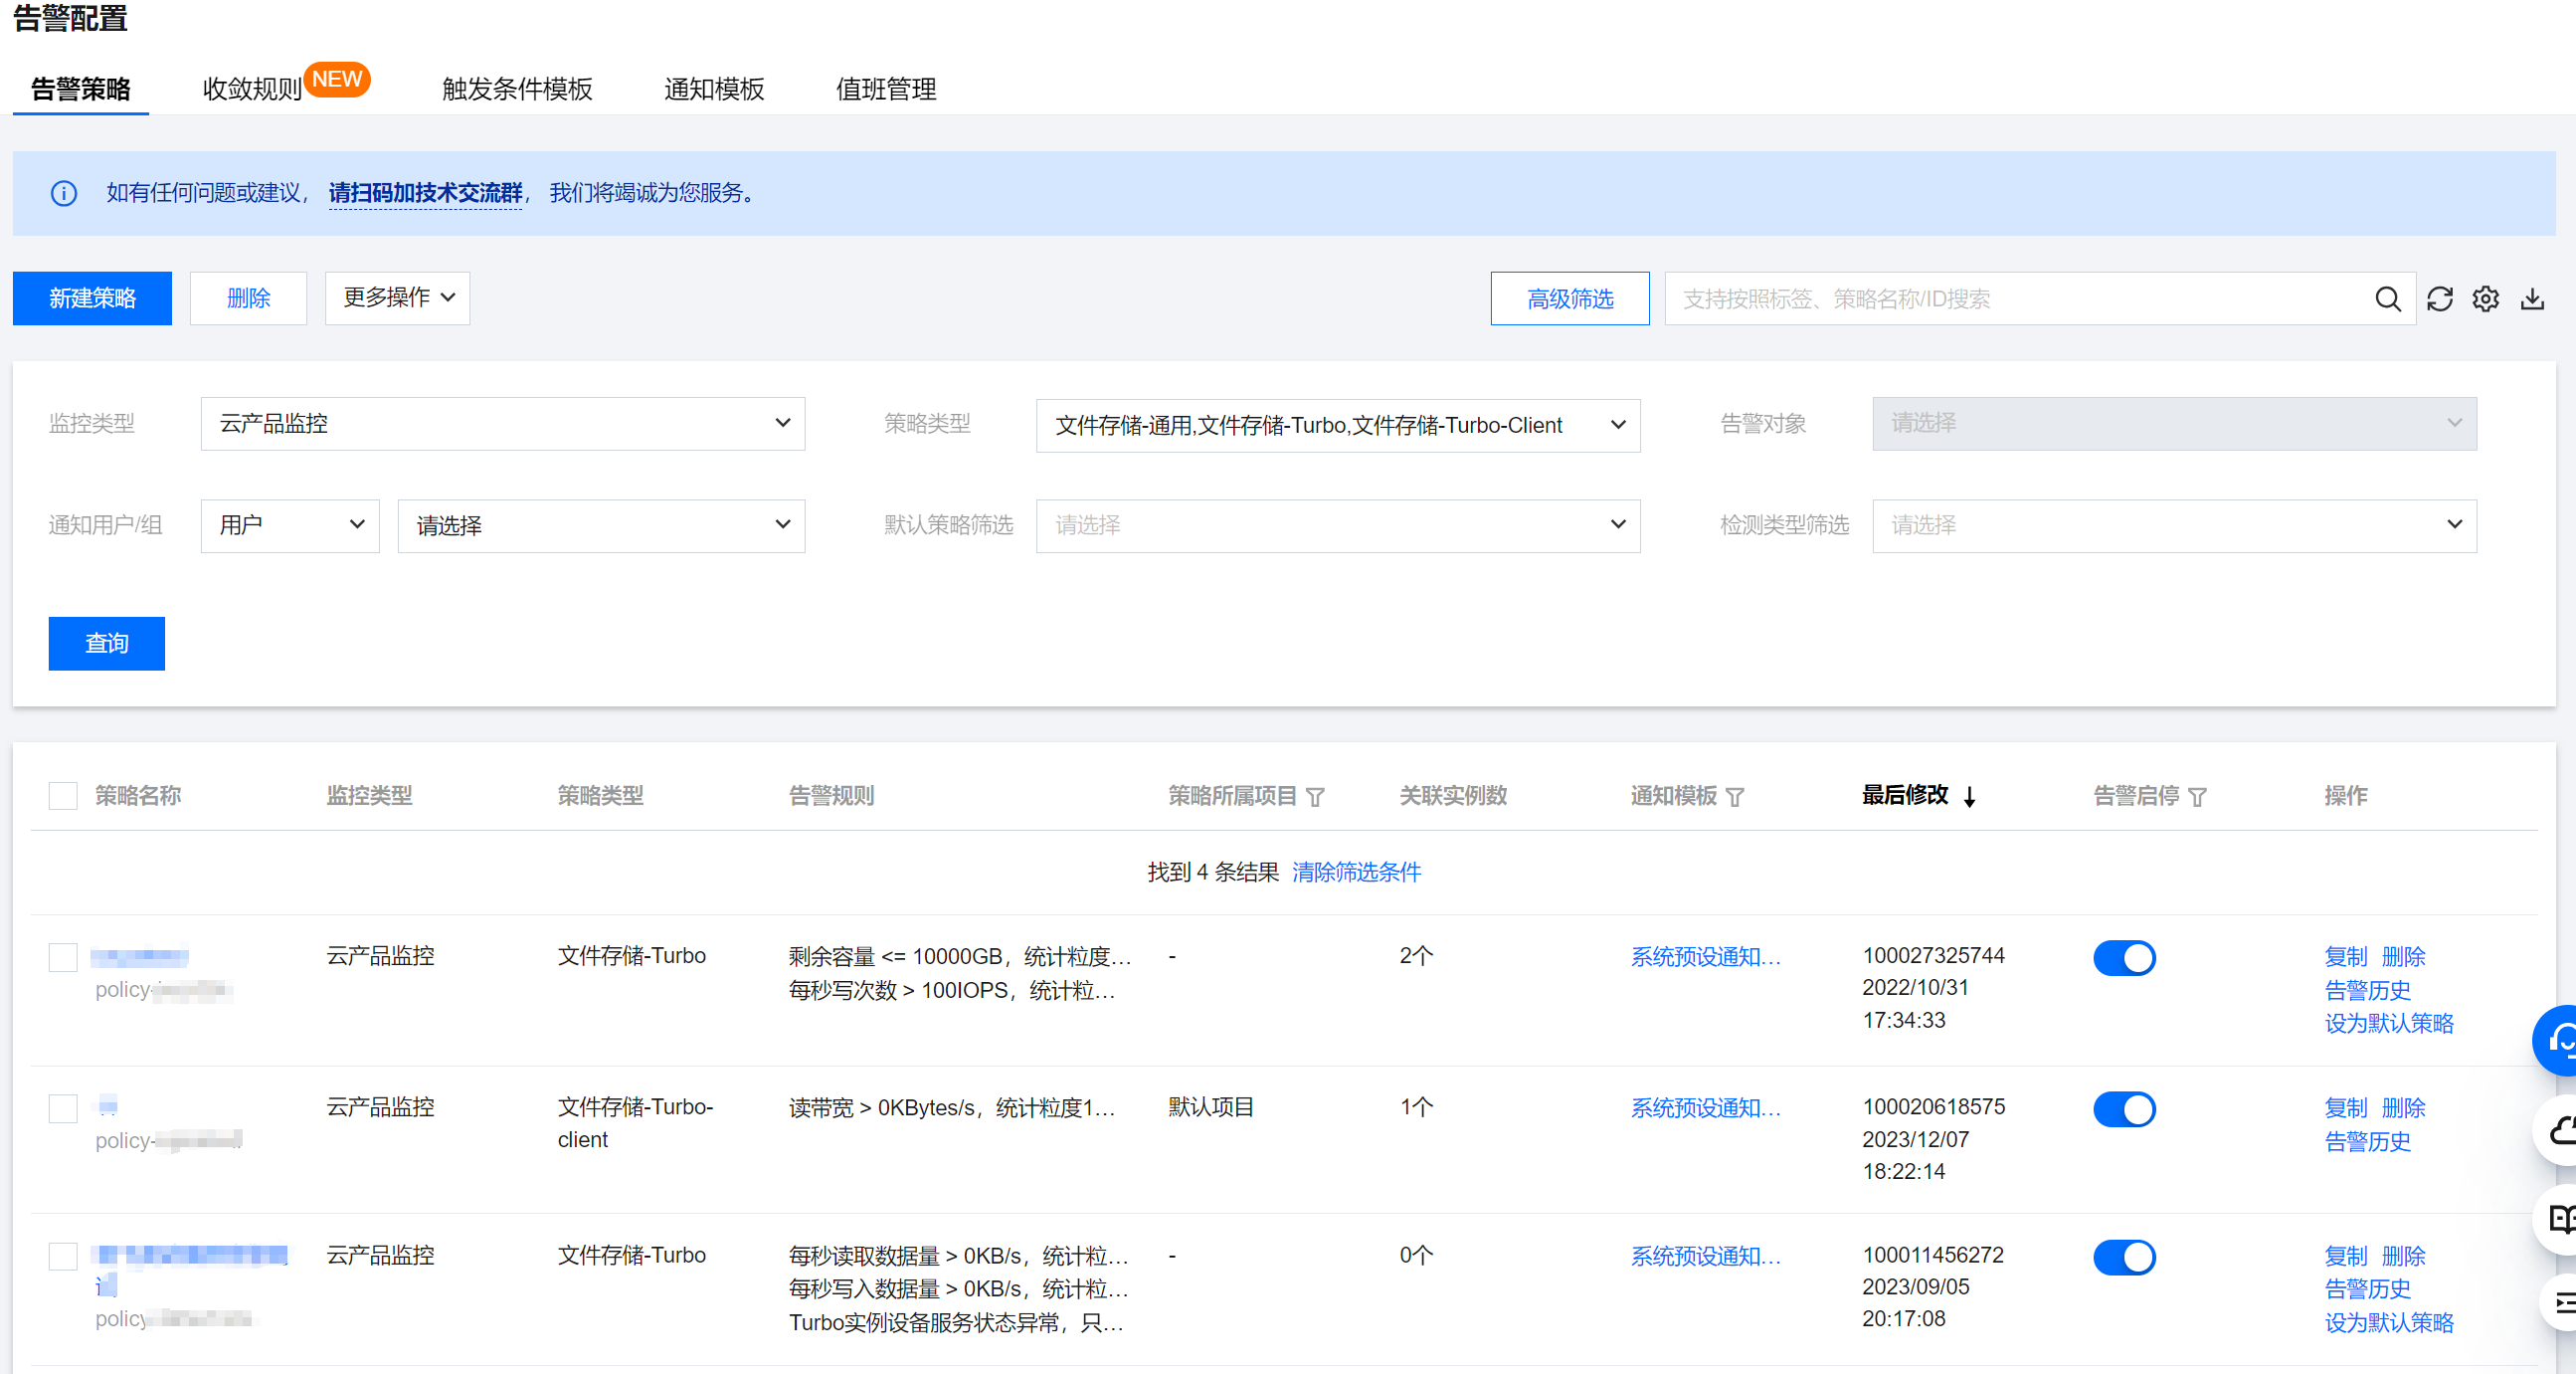The image size is (2576, 1374).
Task: Click 清除筛选条件 link
Action: pyautogui.click(x=1355, y=872)
